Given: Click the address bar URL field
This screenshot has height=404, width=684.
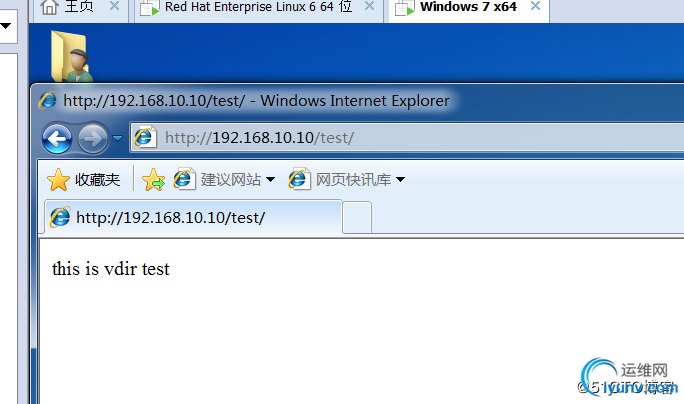Looking at the screenshot, I should 421,138.
